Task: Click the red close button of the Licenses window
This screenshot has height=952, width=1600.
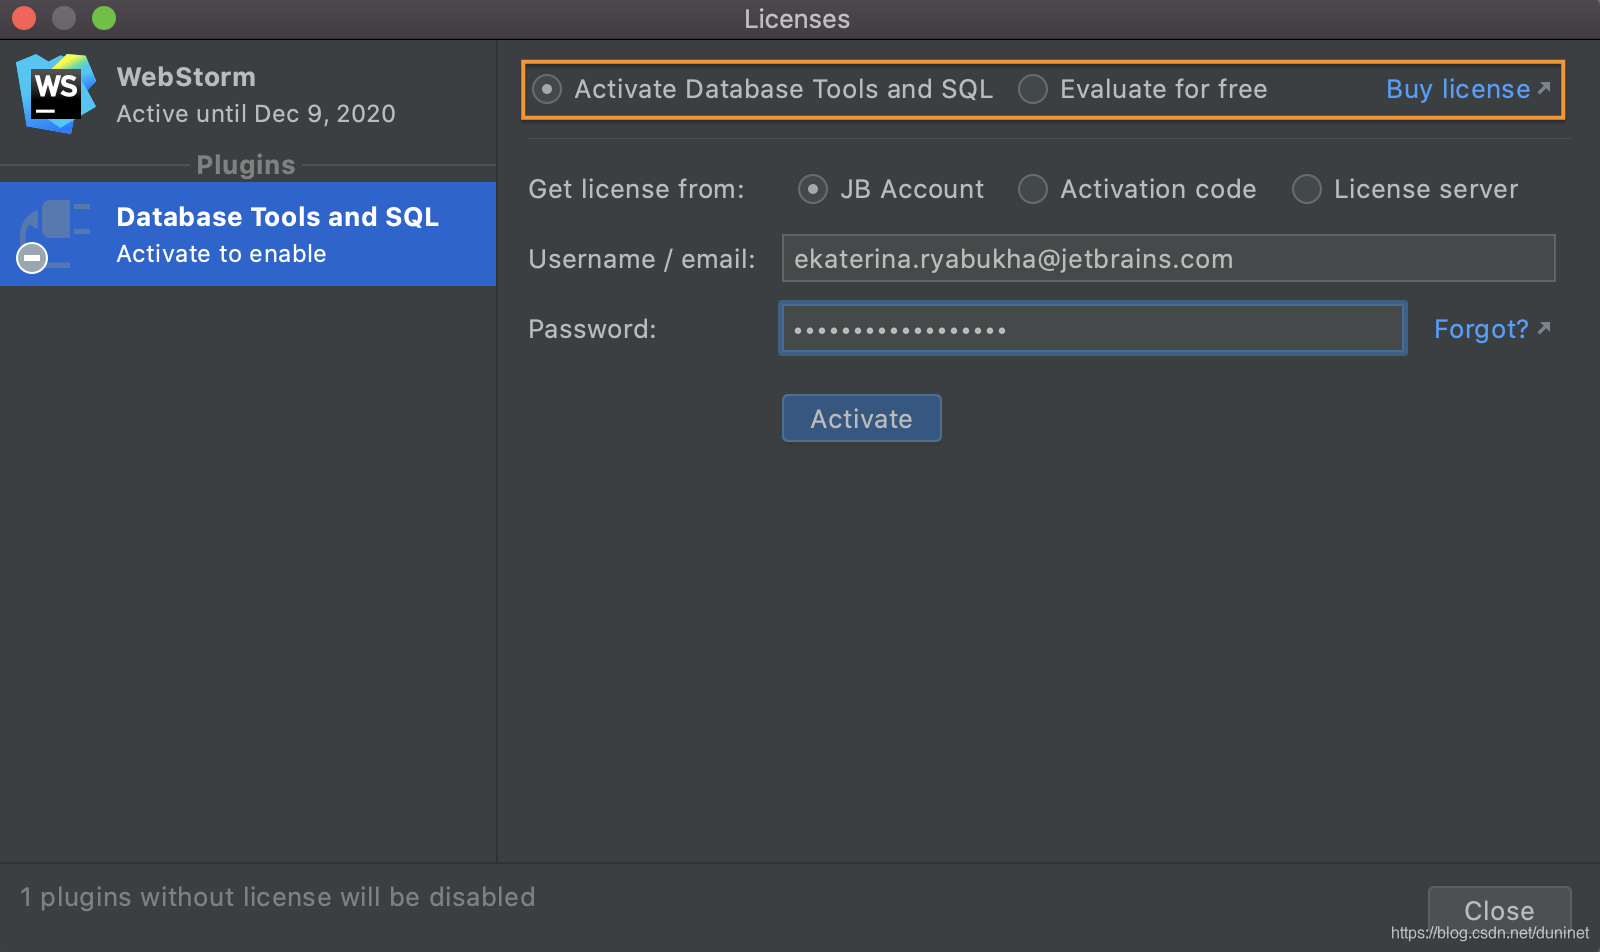Action: point(23,17)
